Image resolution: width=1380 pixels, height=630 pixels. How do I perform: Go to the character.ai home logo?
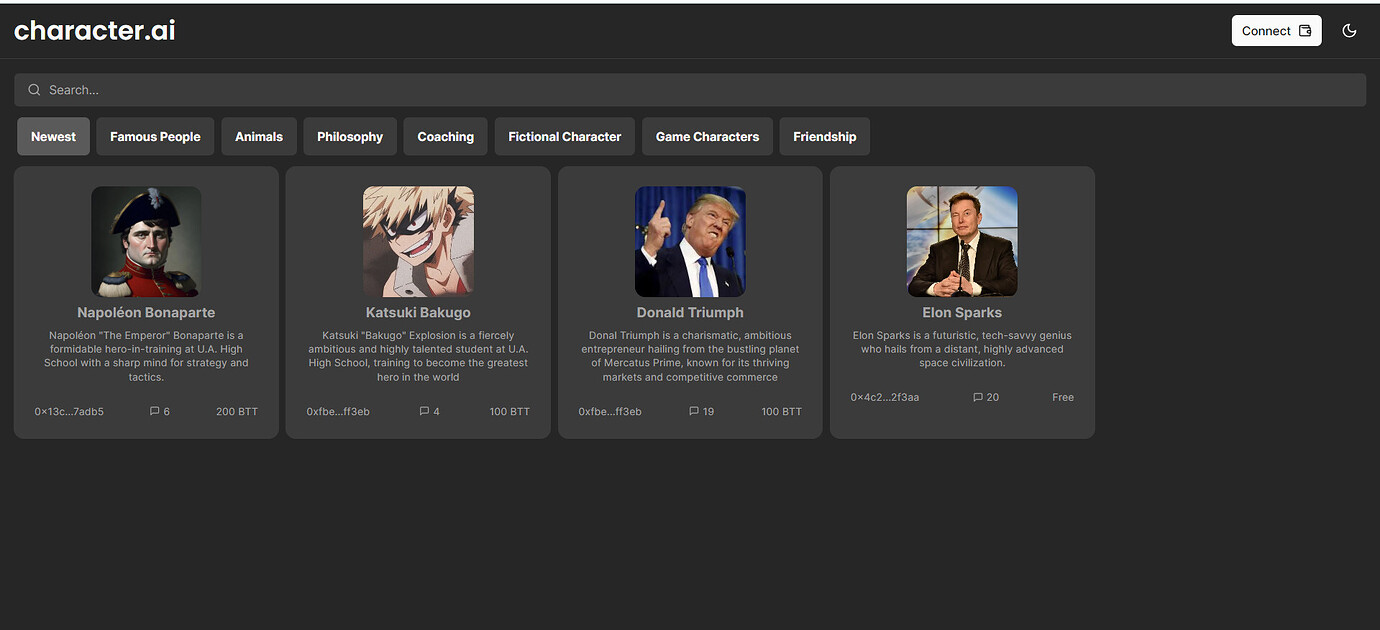pos(95,30)
